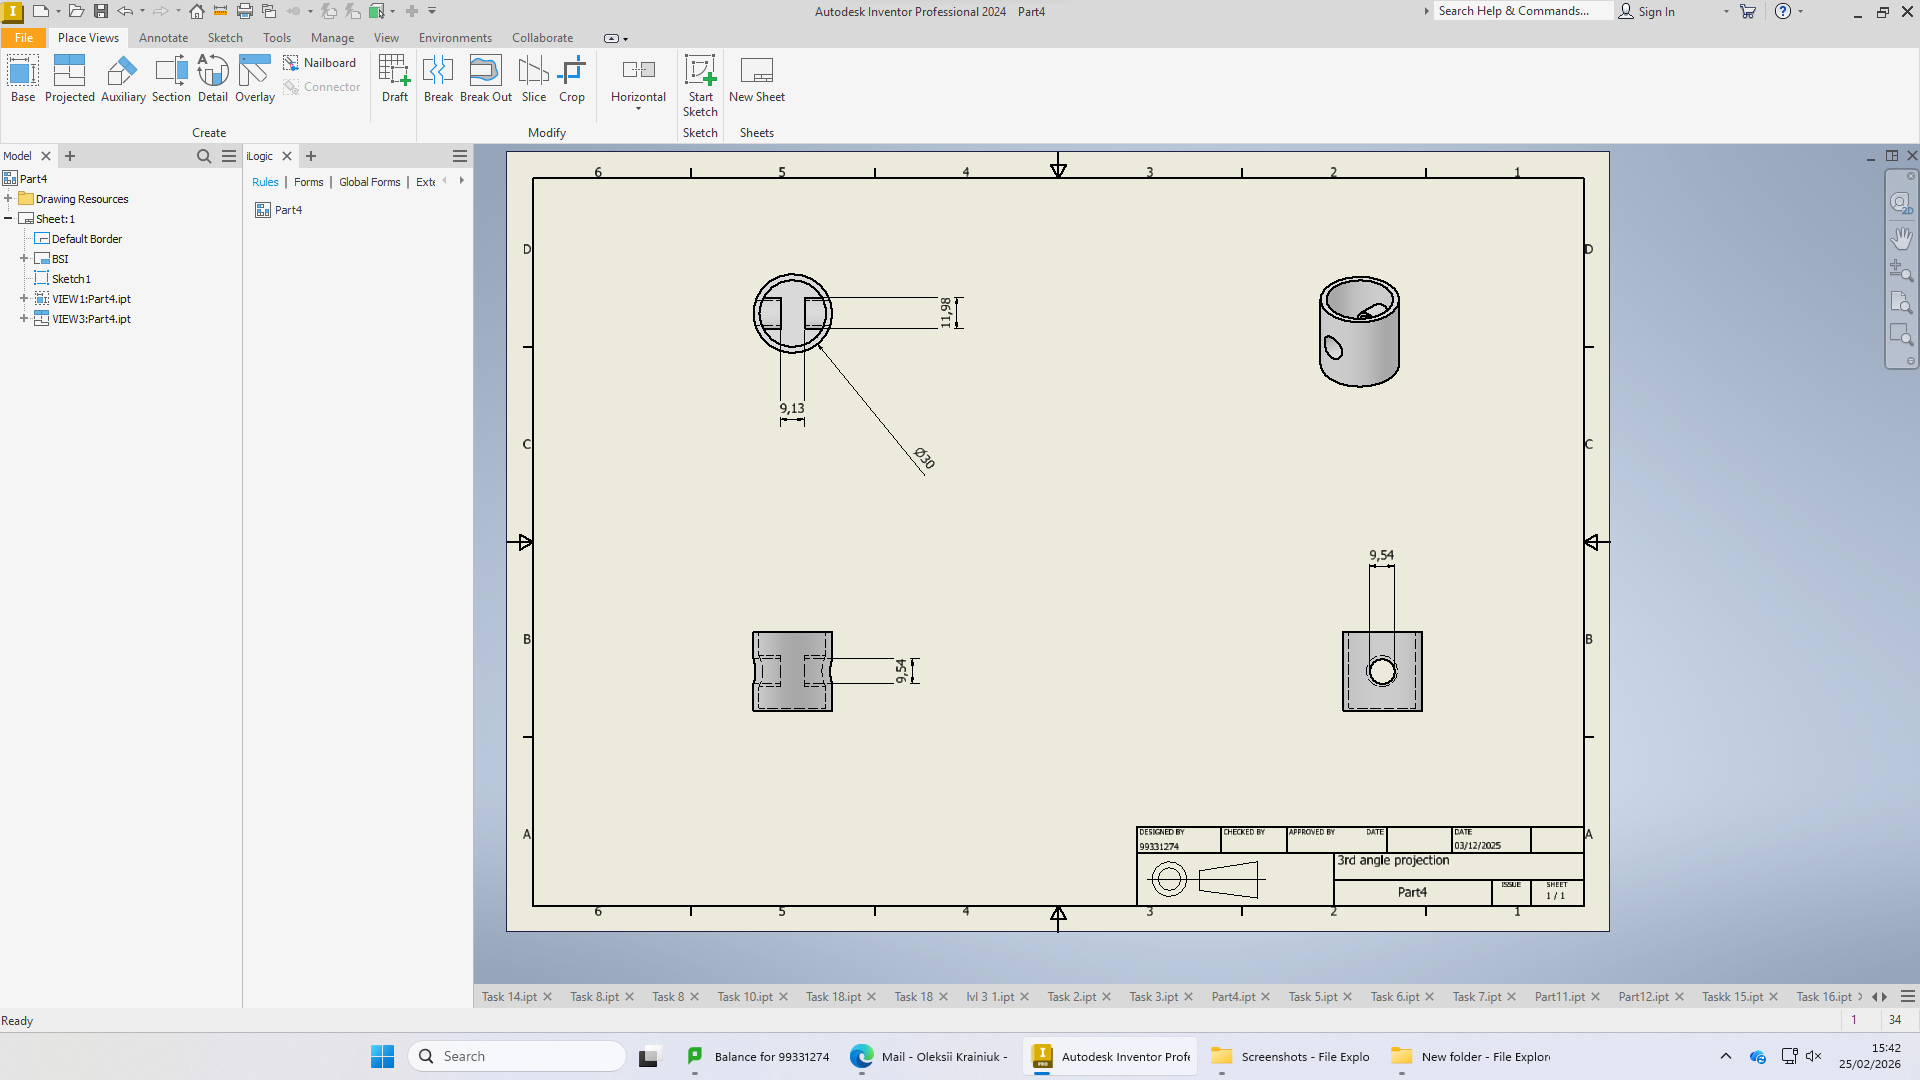Select the Crop tool
The height and width of the screenshot is (1080, 1920).
(x=572, y=79)
